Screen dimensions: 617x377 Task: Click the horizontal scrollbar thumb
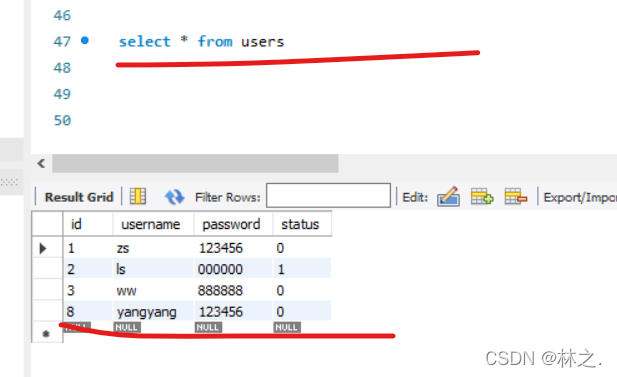coord(195,163)
